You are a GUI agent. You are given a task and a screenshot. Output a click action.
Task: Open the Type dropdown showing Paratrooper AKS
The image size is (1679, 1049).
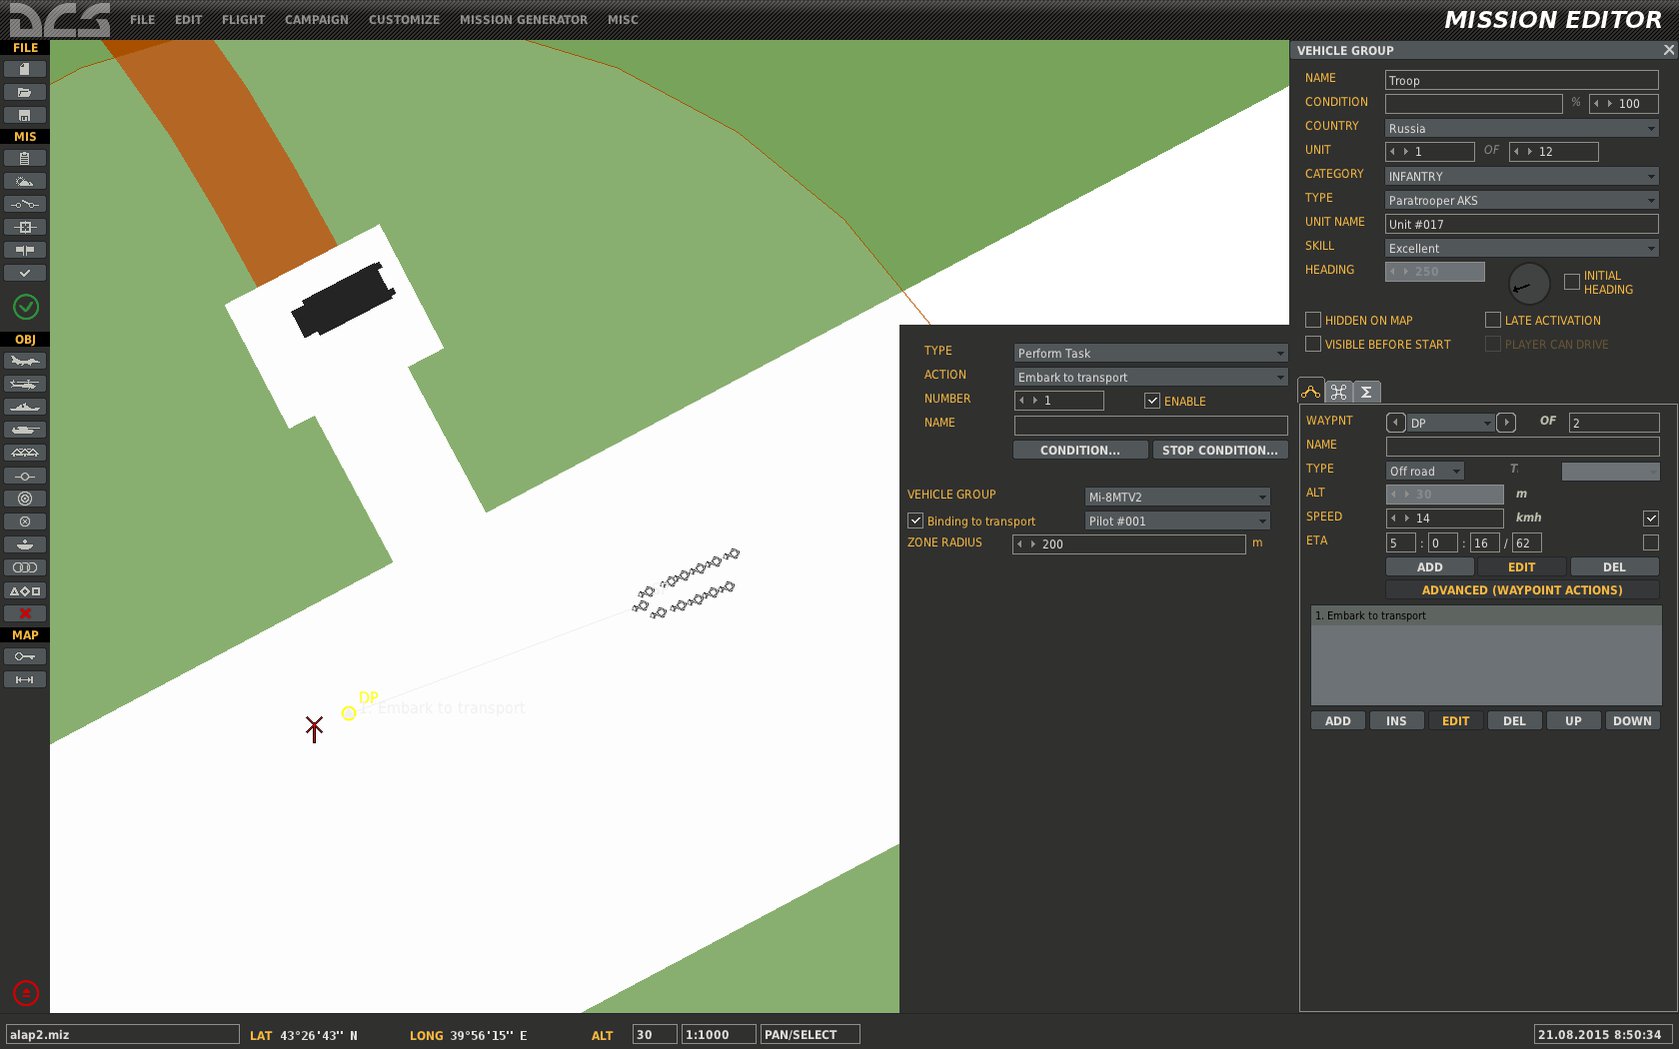pos(1521,200)
